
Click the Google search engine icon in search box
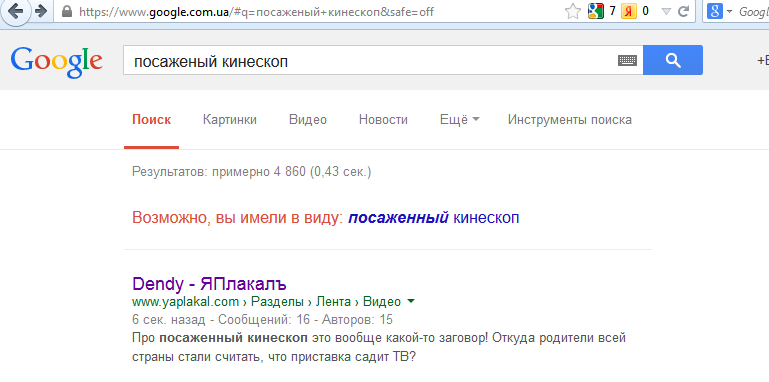pyautogui.click(x=715, y=12)
